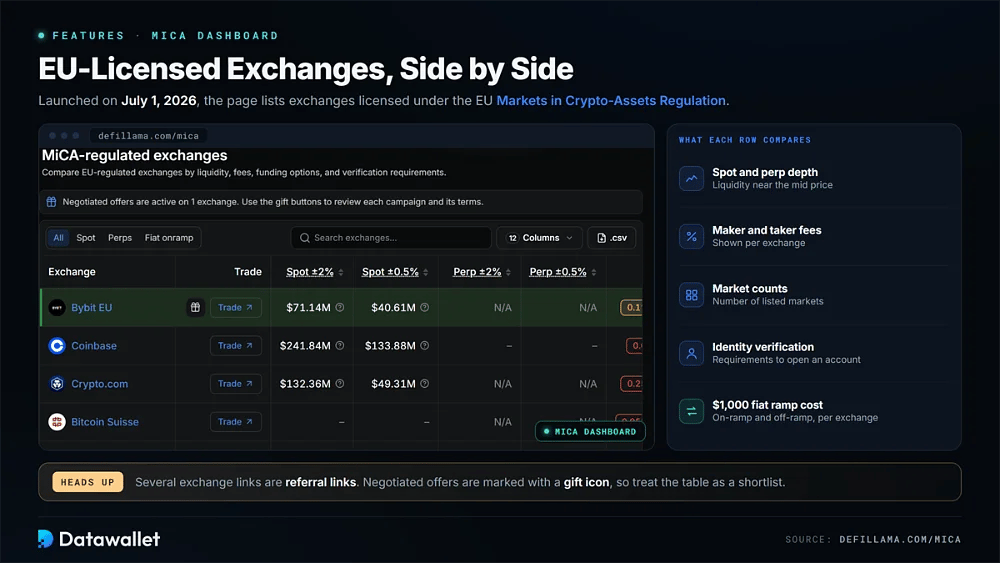The width and height of the screenshot is (1000, 563).
Task: Click the HEADS UP label
Action: [88, 482]
